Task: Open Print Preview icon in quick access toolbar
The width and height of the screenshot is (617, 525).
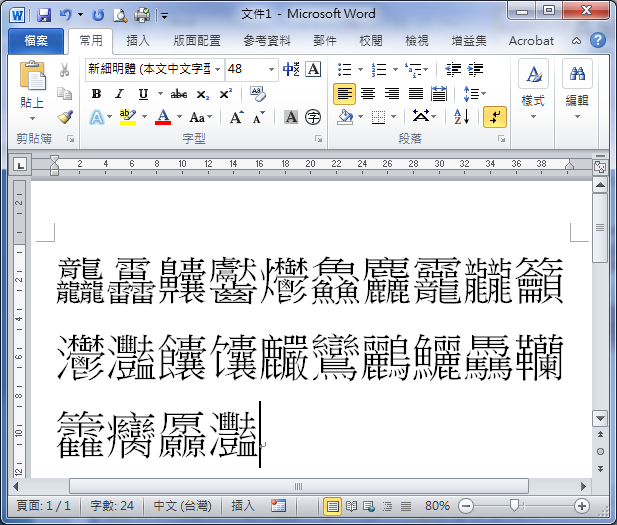Action: (120, 15)
